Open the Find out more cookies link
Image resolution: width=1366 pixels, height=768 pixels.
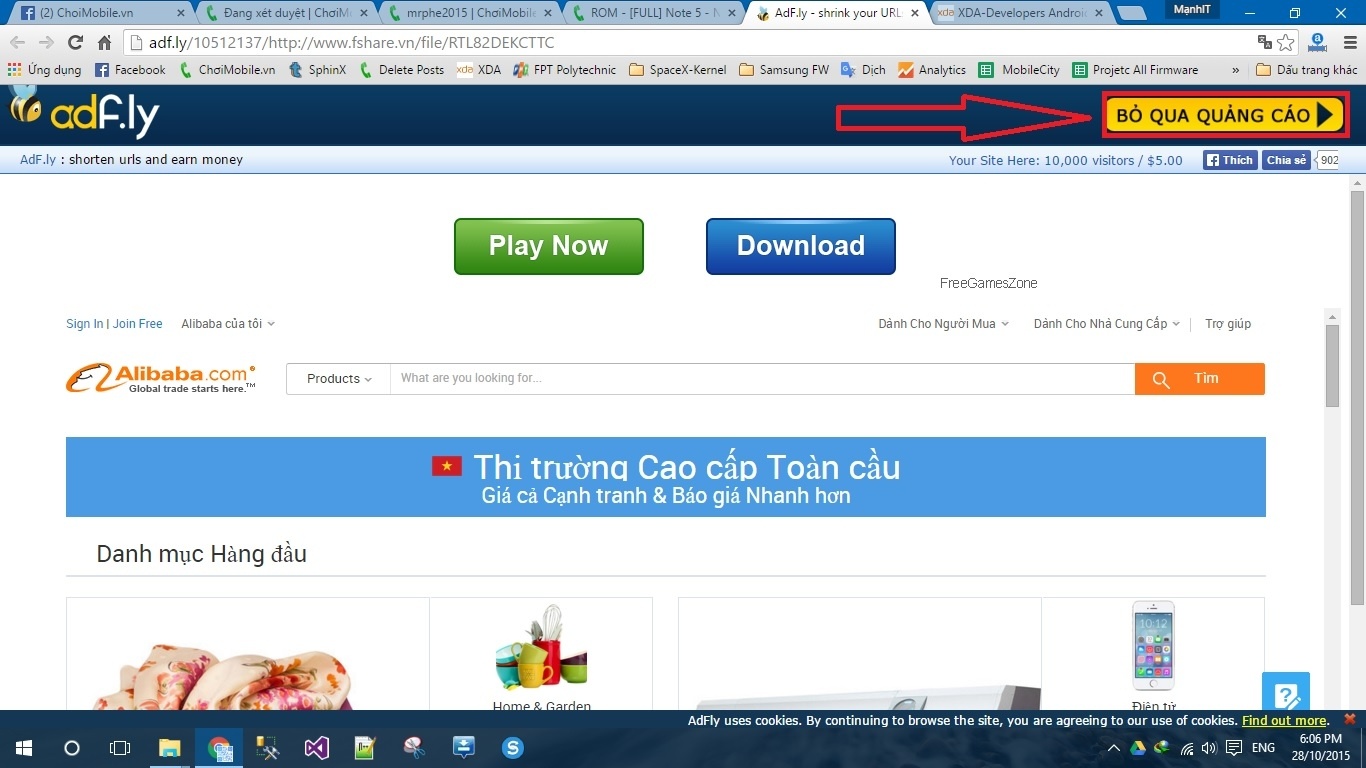coord(1284,721)
